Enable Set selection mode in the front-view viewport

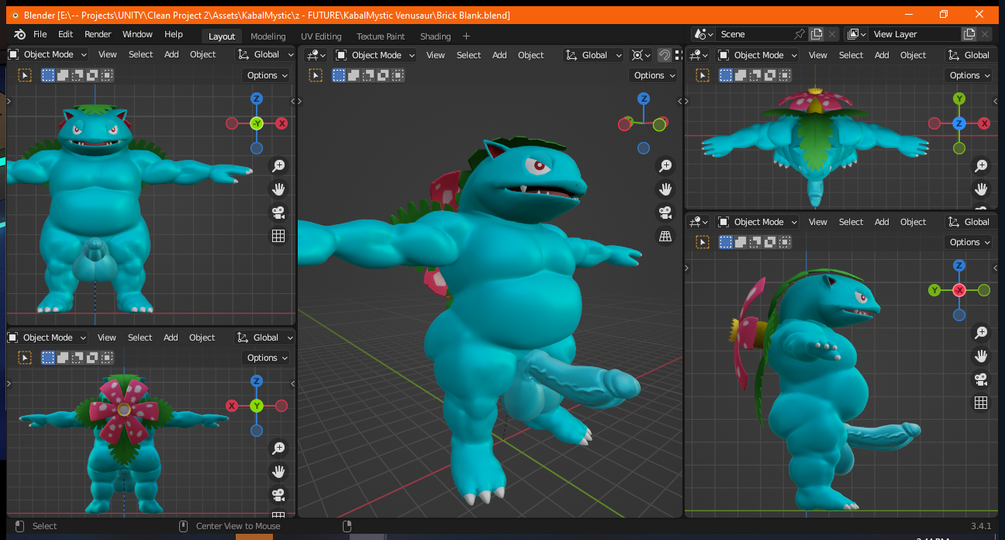pyautogui.click(x=48, y=76)
